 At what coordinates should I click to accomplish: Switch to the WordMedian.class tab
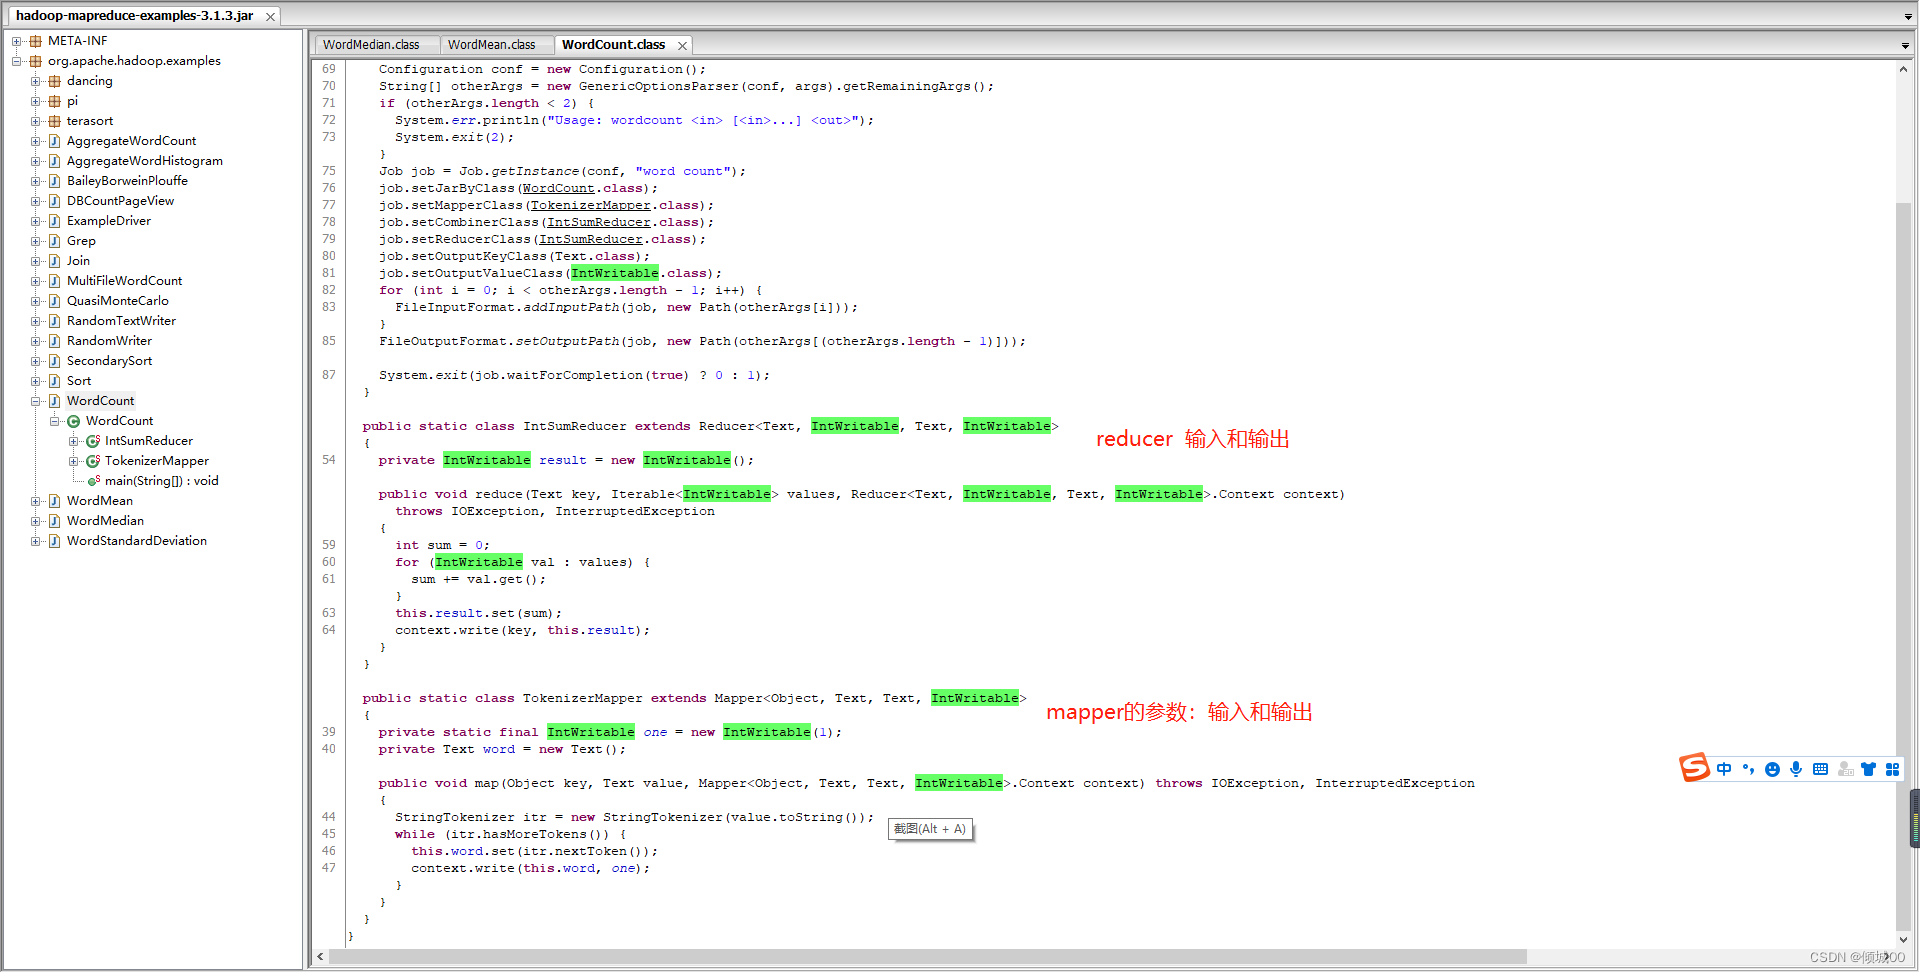[x=371, y=45]
